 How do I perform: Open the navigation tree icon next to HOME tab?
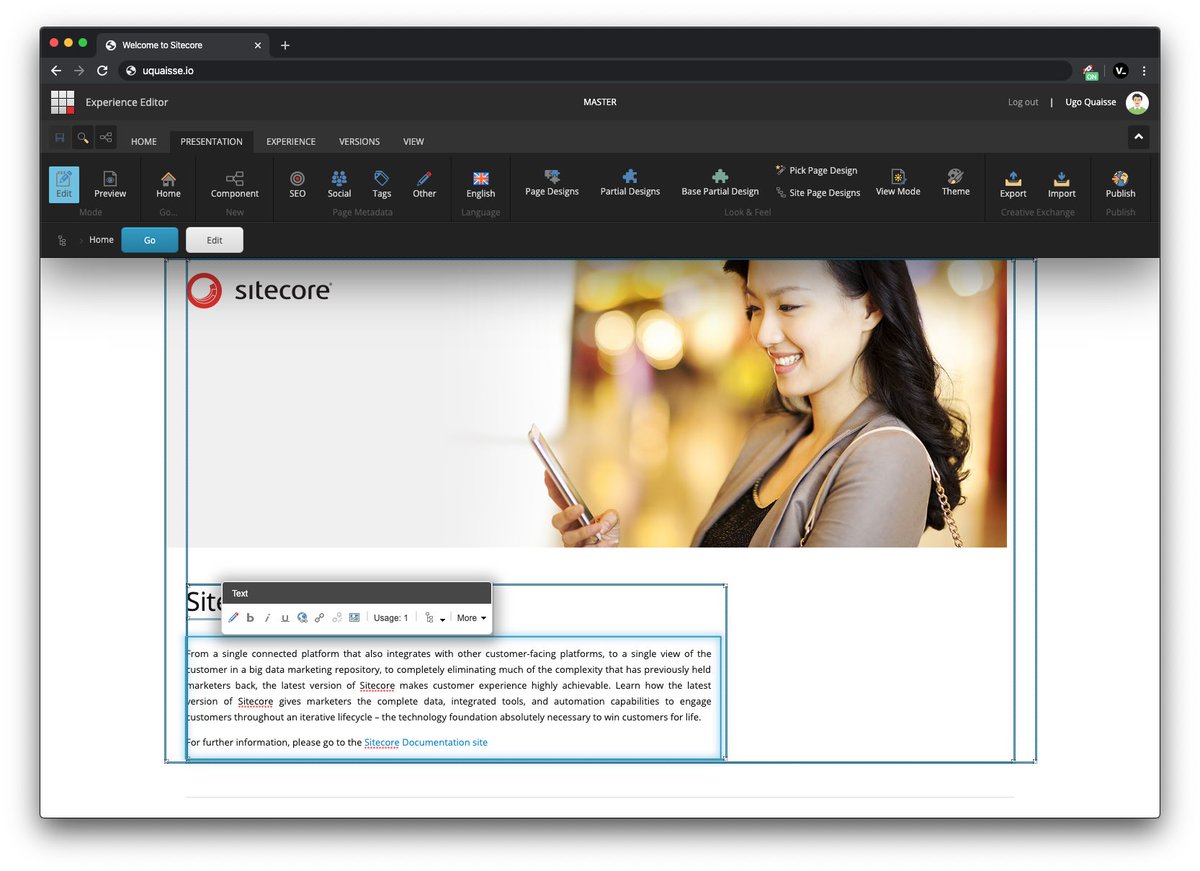click(106, 138)
